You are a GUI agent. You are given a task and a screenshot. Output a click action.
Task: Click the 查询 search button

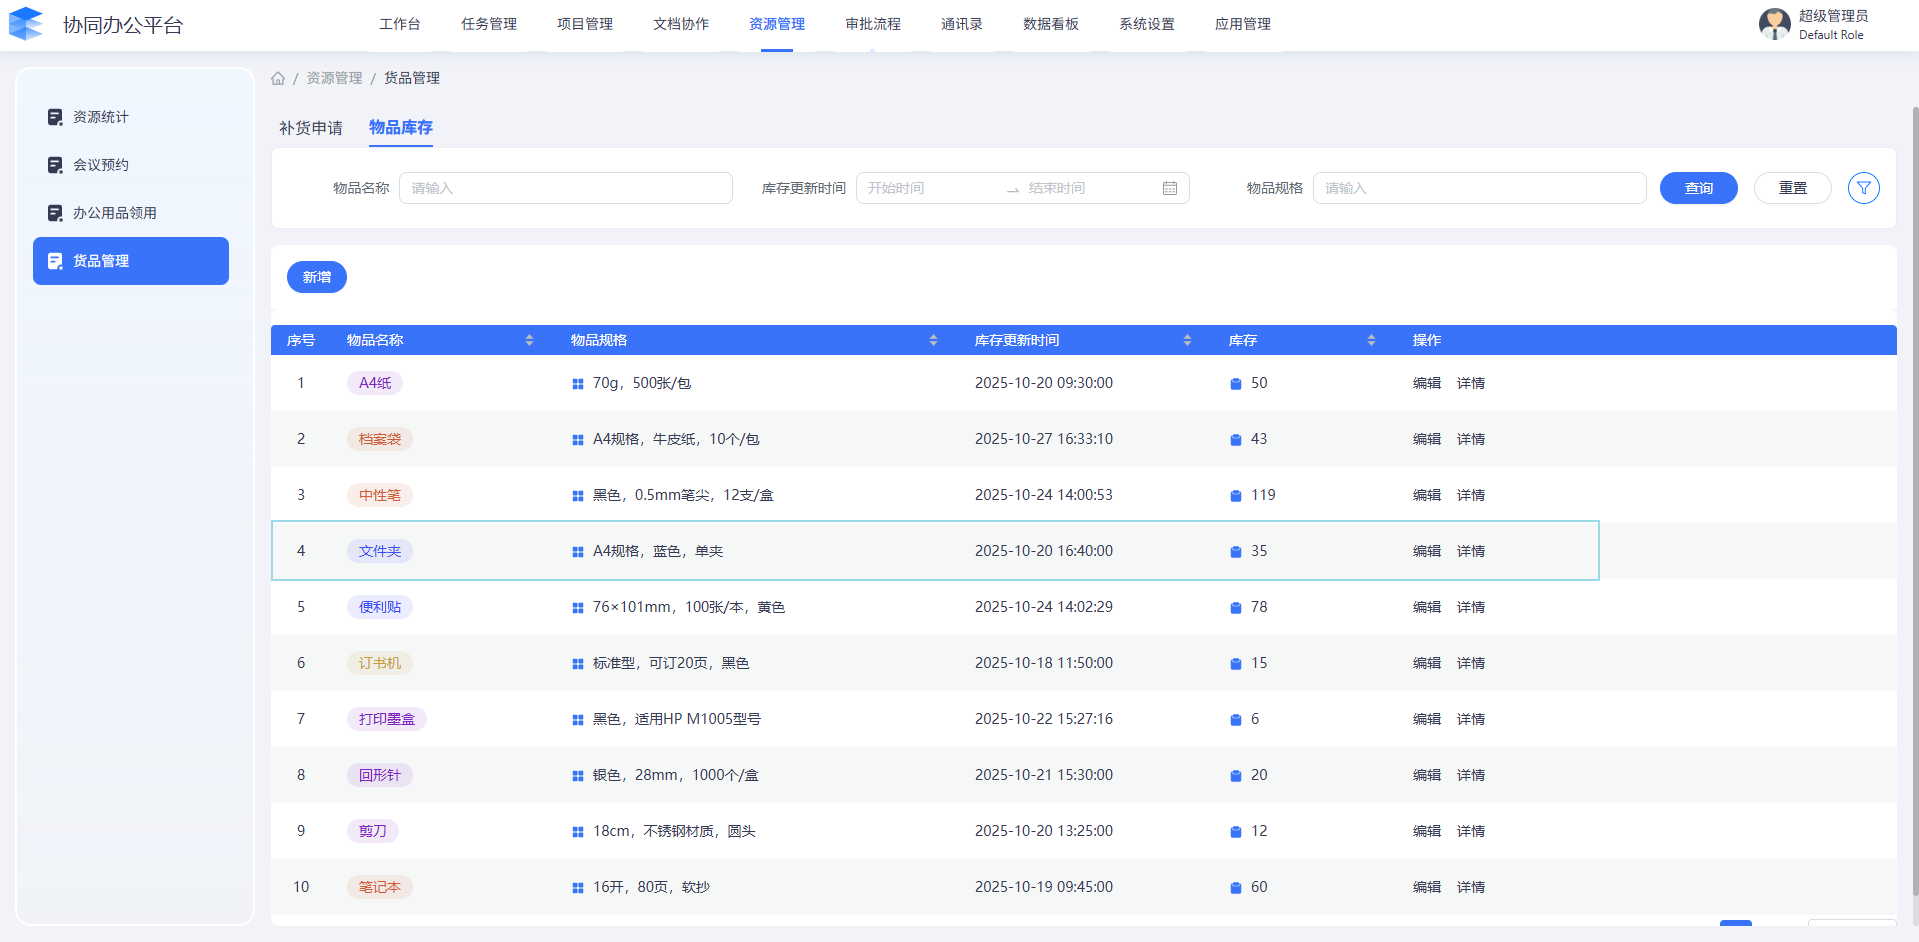(1698, 188)
